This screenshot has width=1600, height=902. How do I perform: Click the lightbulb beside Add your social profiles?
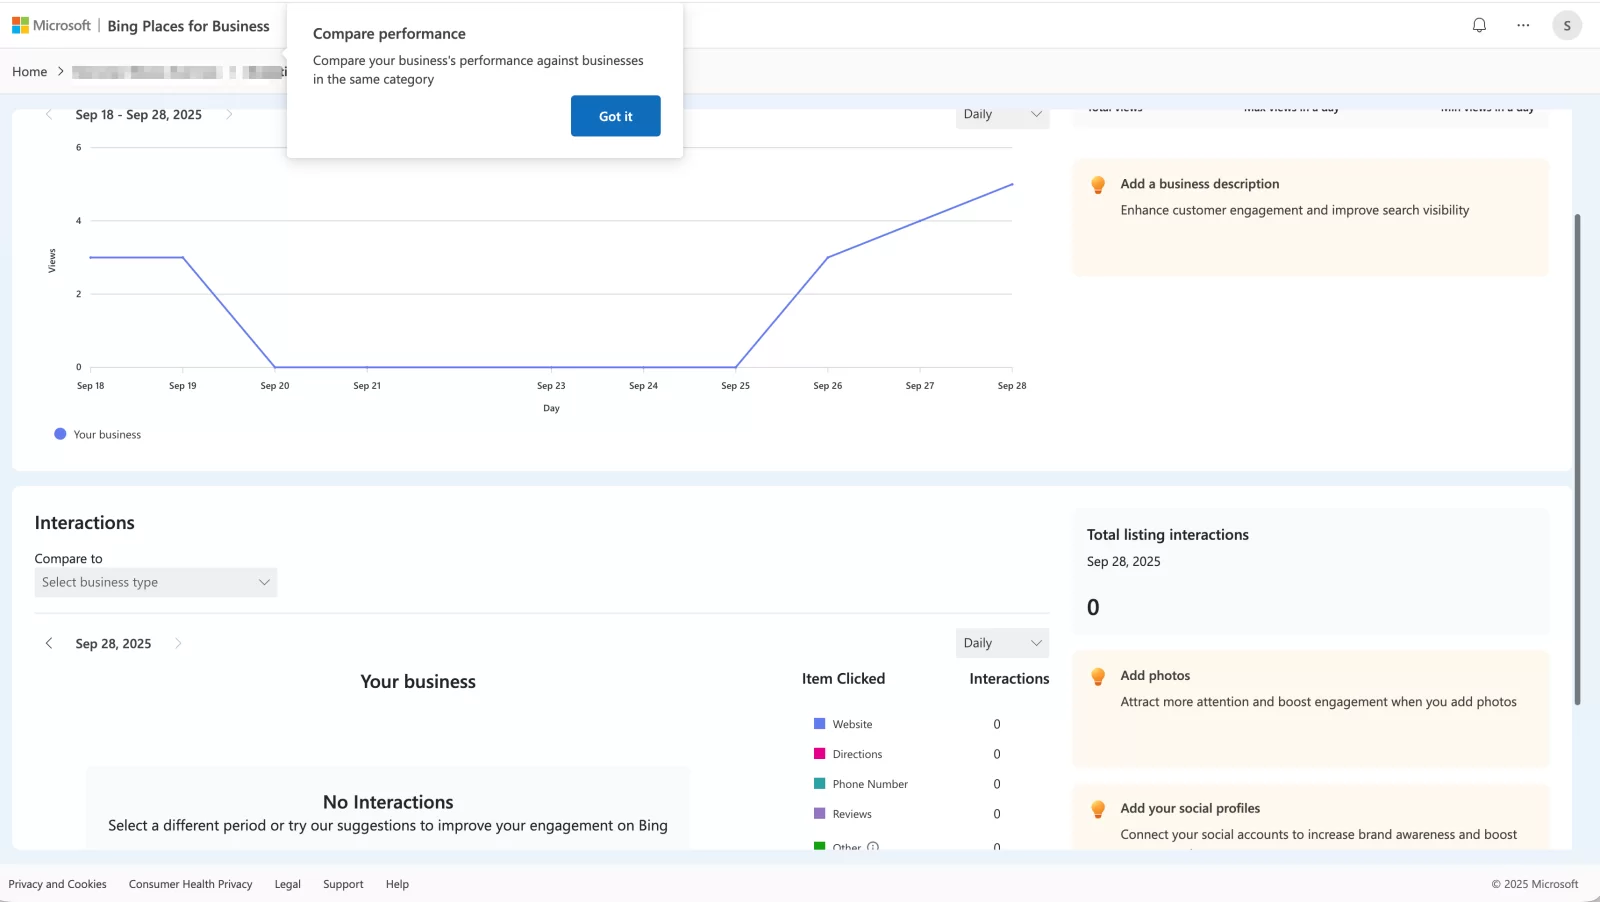pyautogui.click(x=1098, y=810)
